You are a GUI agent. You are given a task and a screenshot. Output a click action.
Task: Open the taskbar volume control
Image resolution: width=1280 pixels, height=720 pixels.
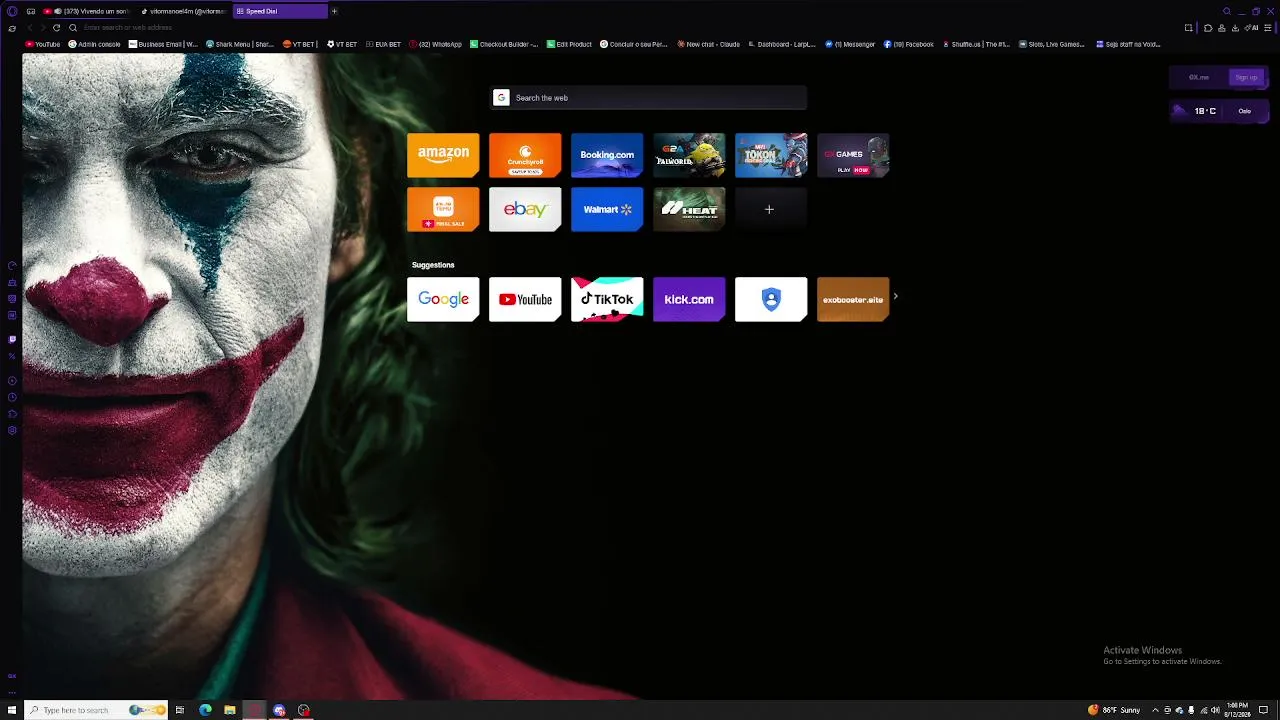click(1214, 710)
